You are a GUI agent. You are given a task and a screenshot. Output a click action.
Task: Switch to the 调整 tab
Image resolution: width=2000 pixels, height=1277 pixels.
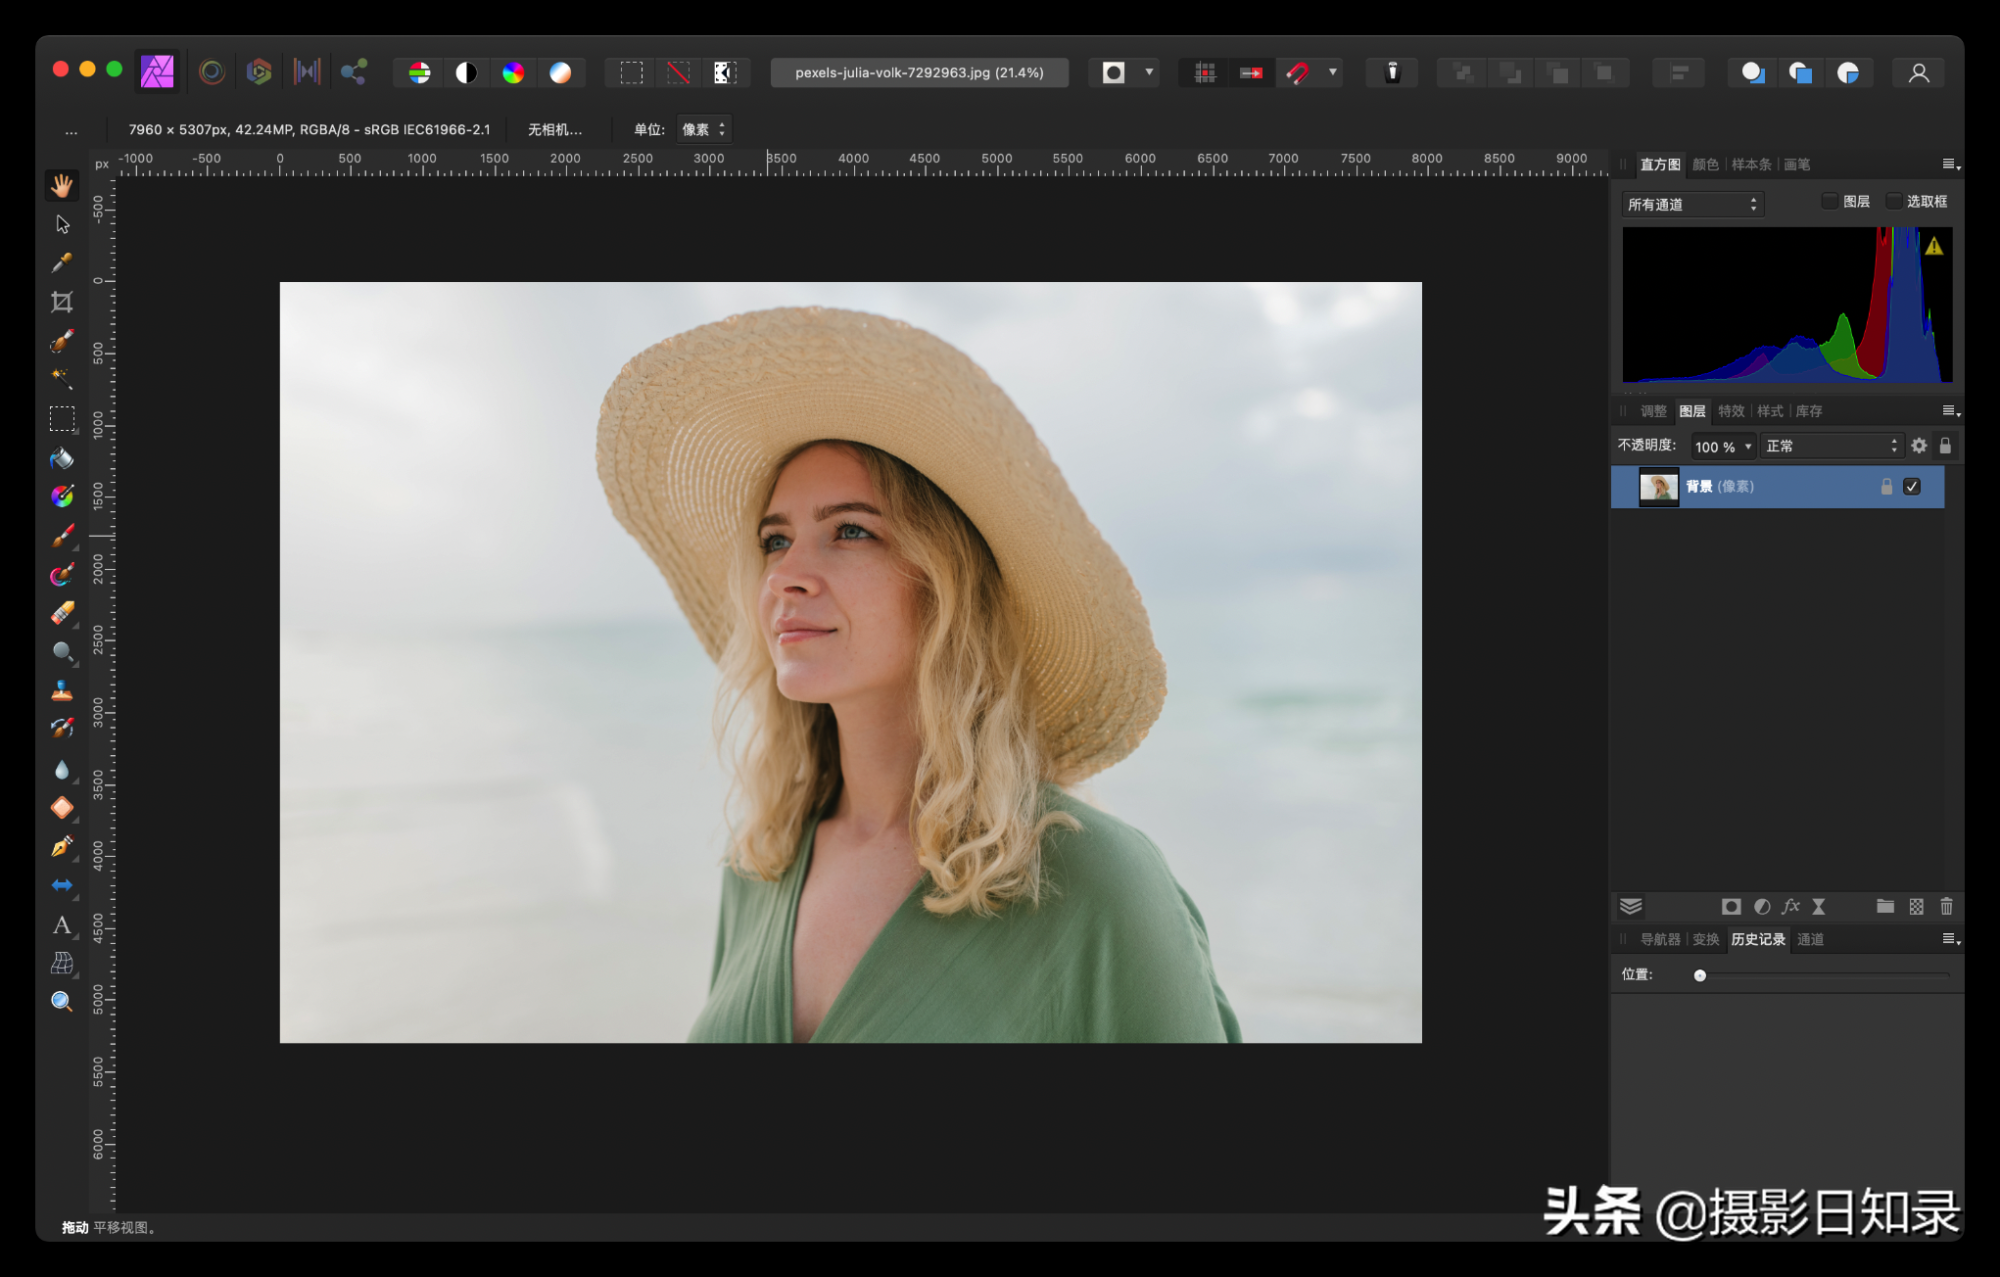click(x=1653, y=411)
